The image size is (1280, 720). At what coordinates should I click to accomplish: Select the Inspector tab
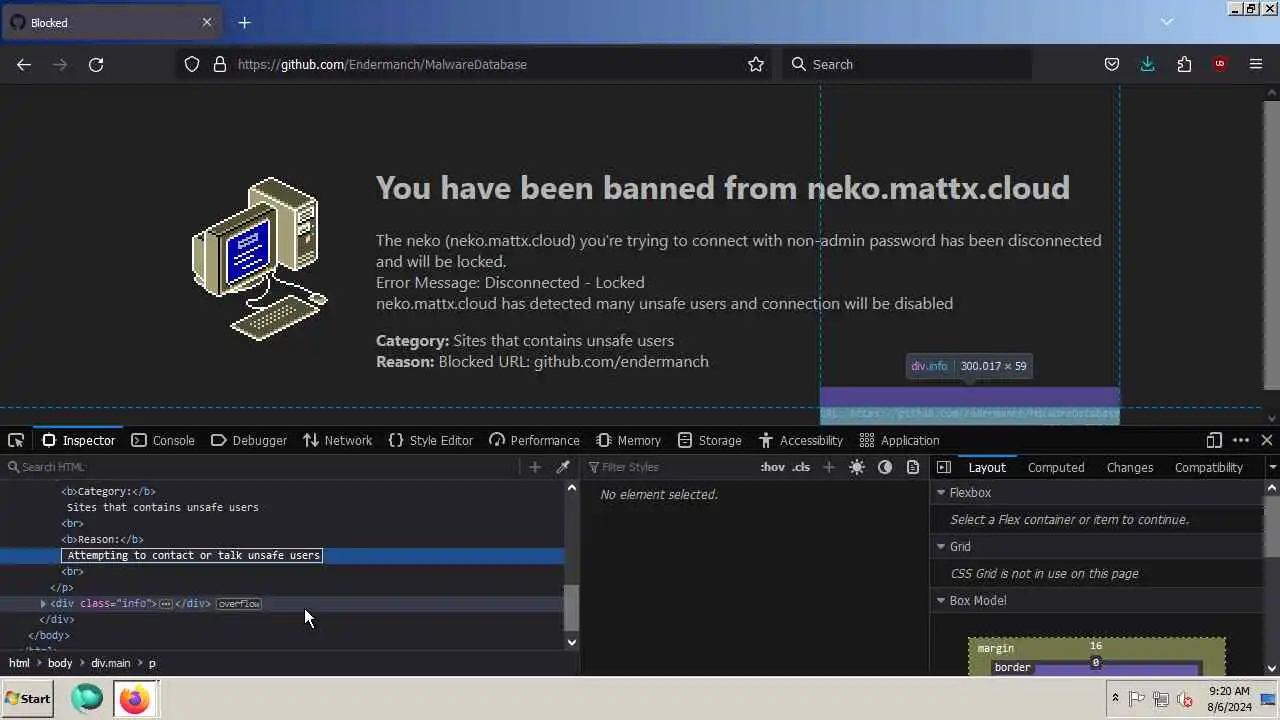click(x=78, y=440)
